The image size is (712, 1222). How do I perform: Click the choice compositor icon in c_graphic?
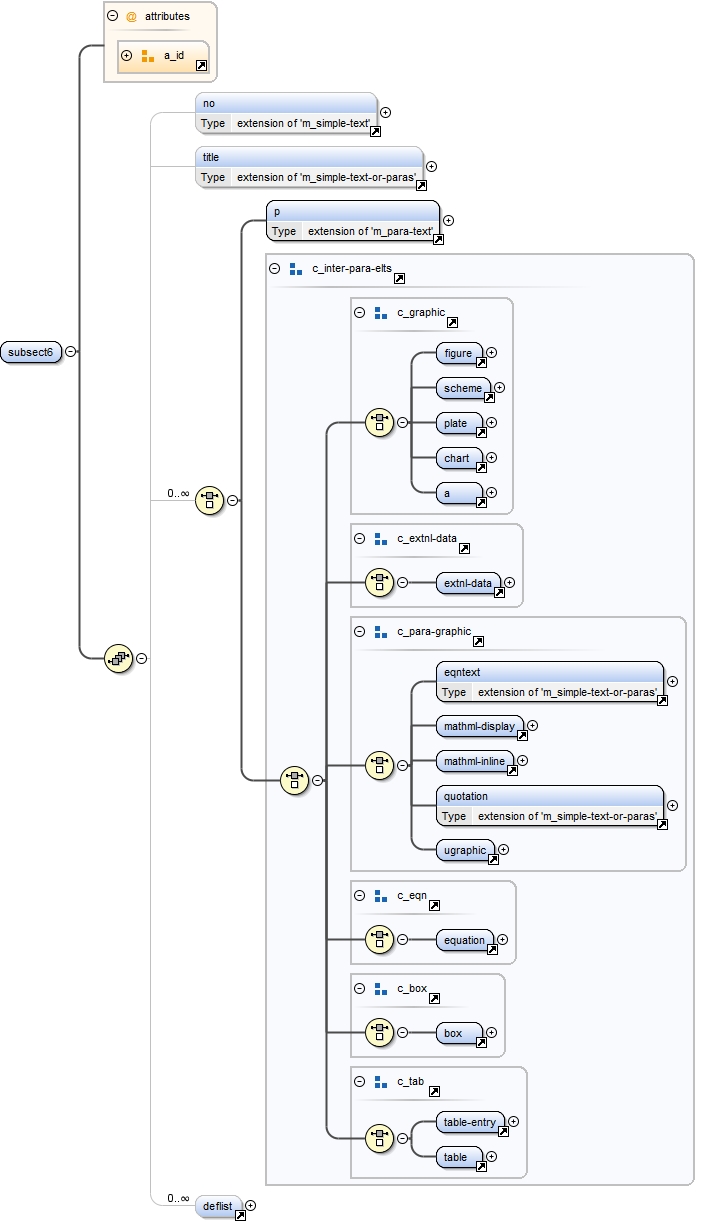point(379,423)
